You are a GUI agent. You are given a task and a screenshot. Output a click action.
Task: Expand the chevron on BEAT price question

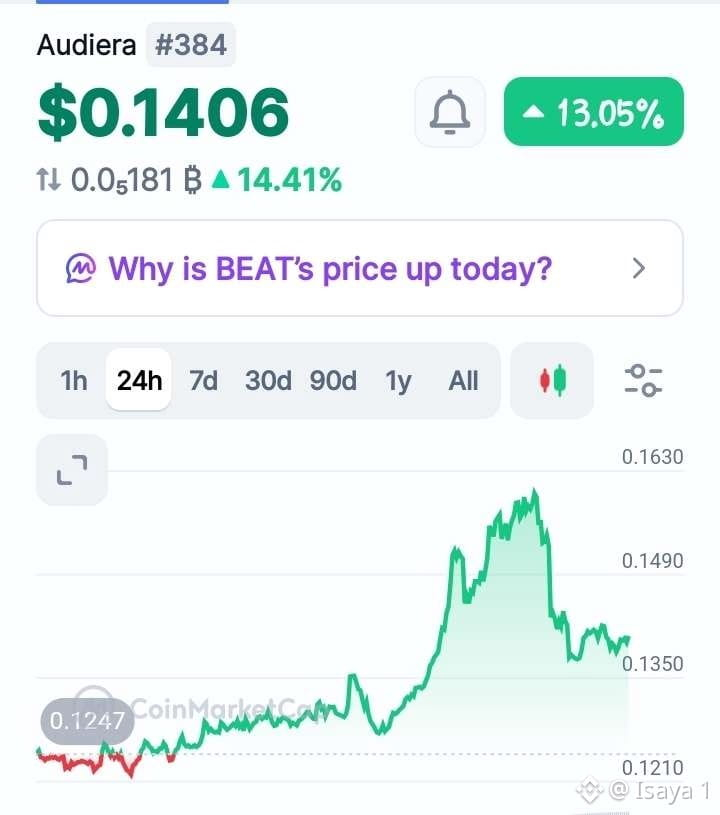coord(639,268)
